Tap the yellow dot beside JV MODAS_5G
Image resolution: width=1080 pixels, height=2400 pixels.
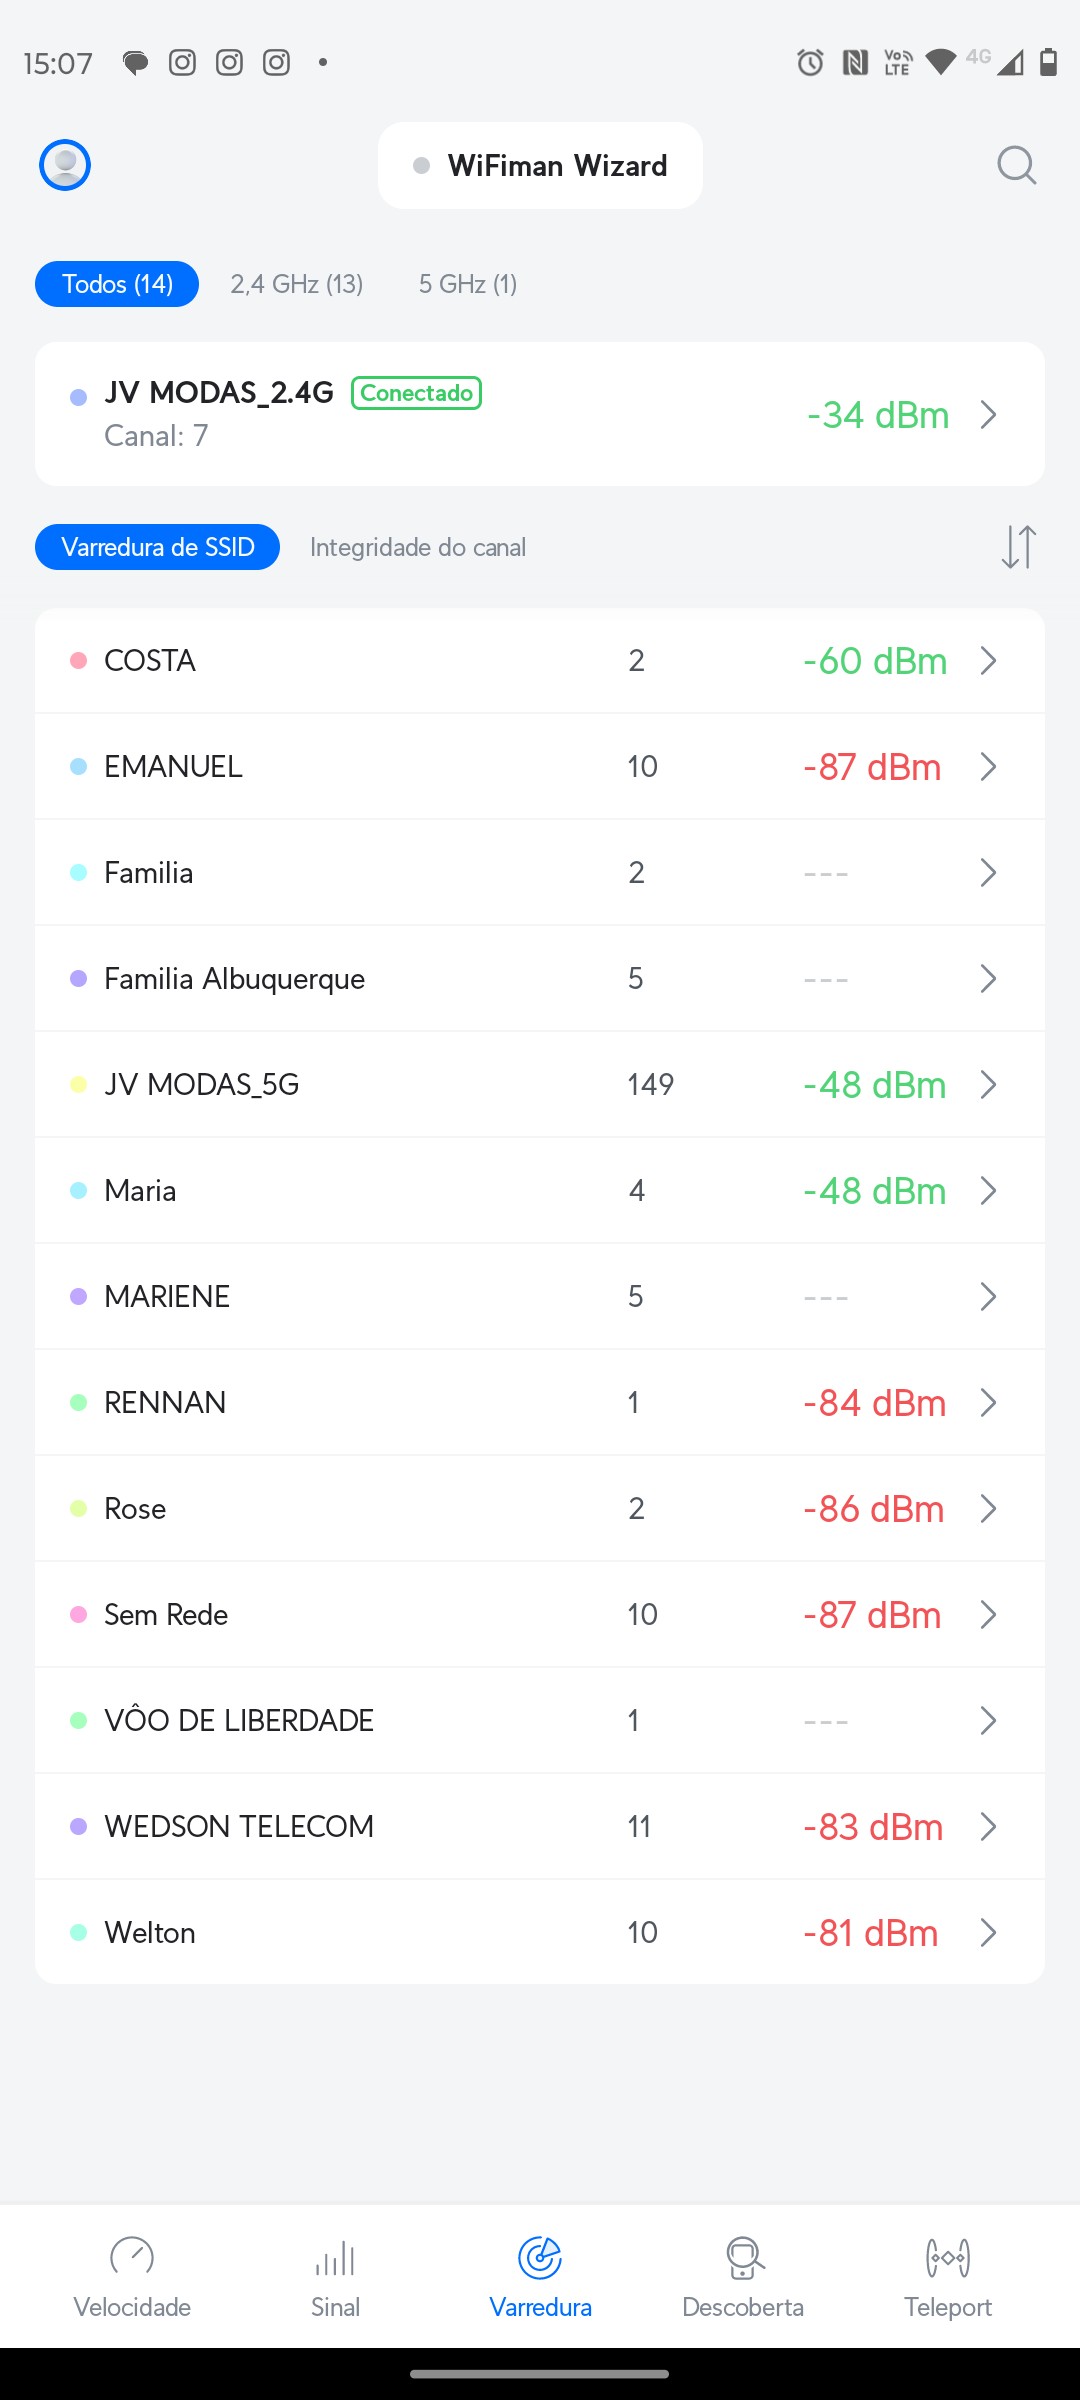click(79, 1085)
